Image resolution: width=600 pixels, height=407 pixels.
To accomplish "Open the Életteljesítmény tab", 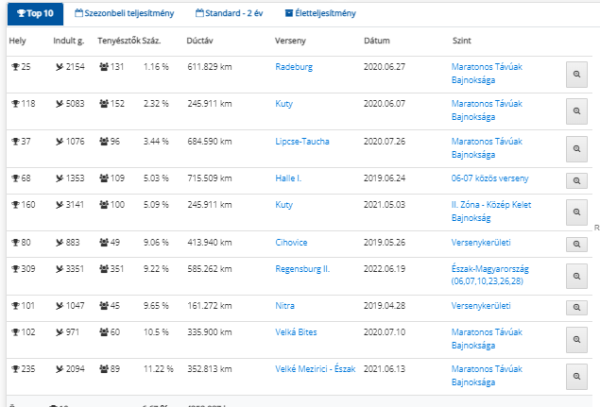I will [x=320, y=13].
